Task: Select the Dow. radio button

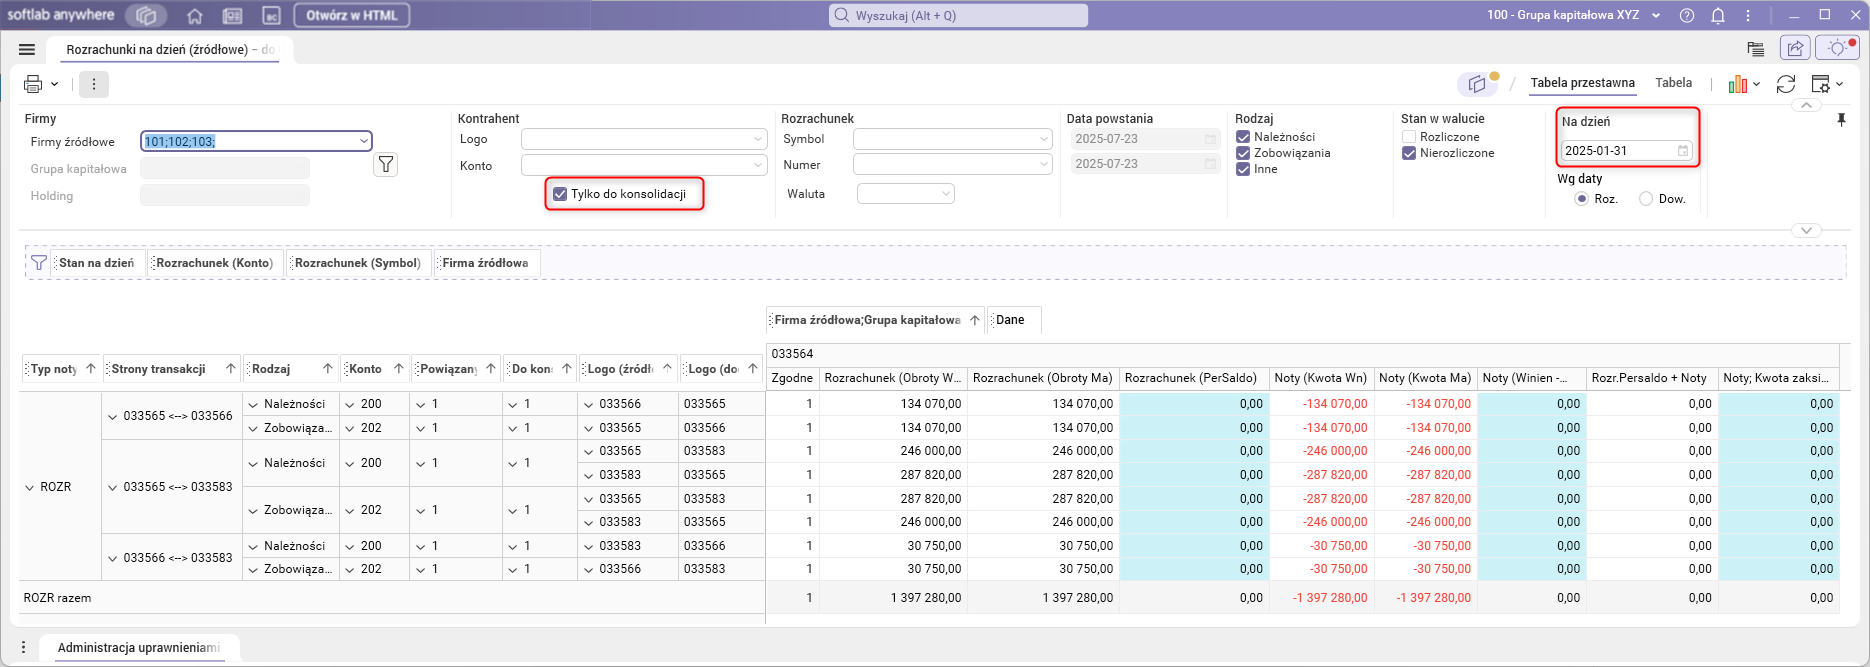Action: point(1646,199)
